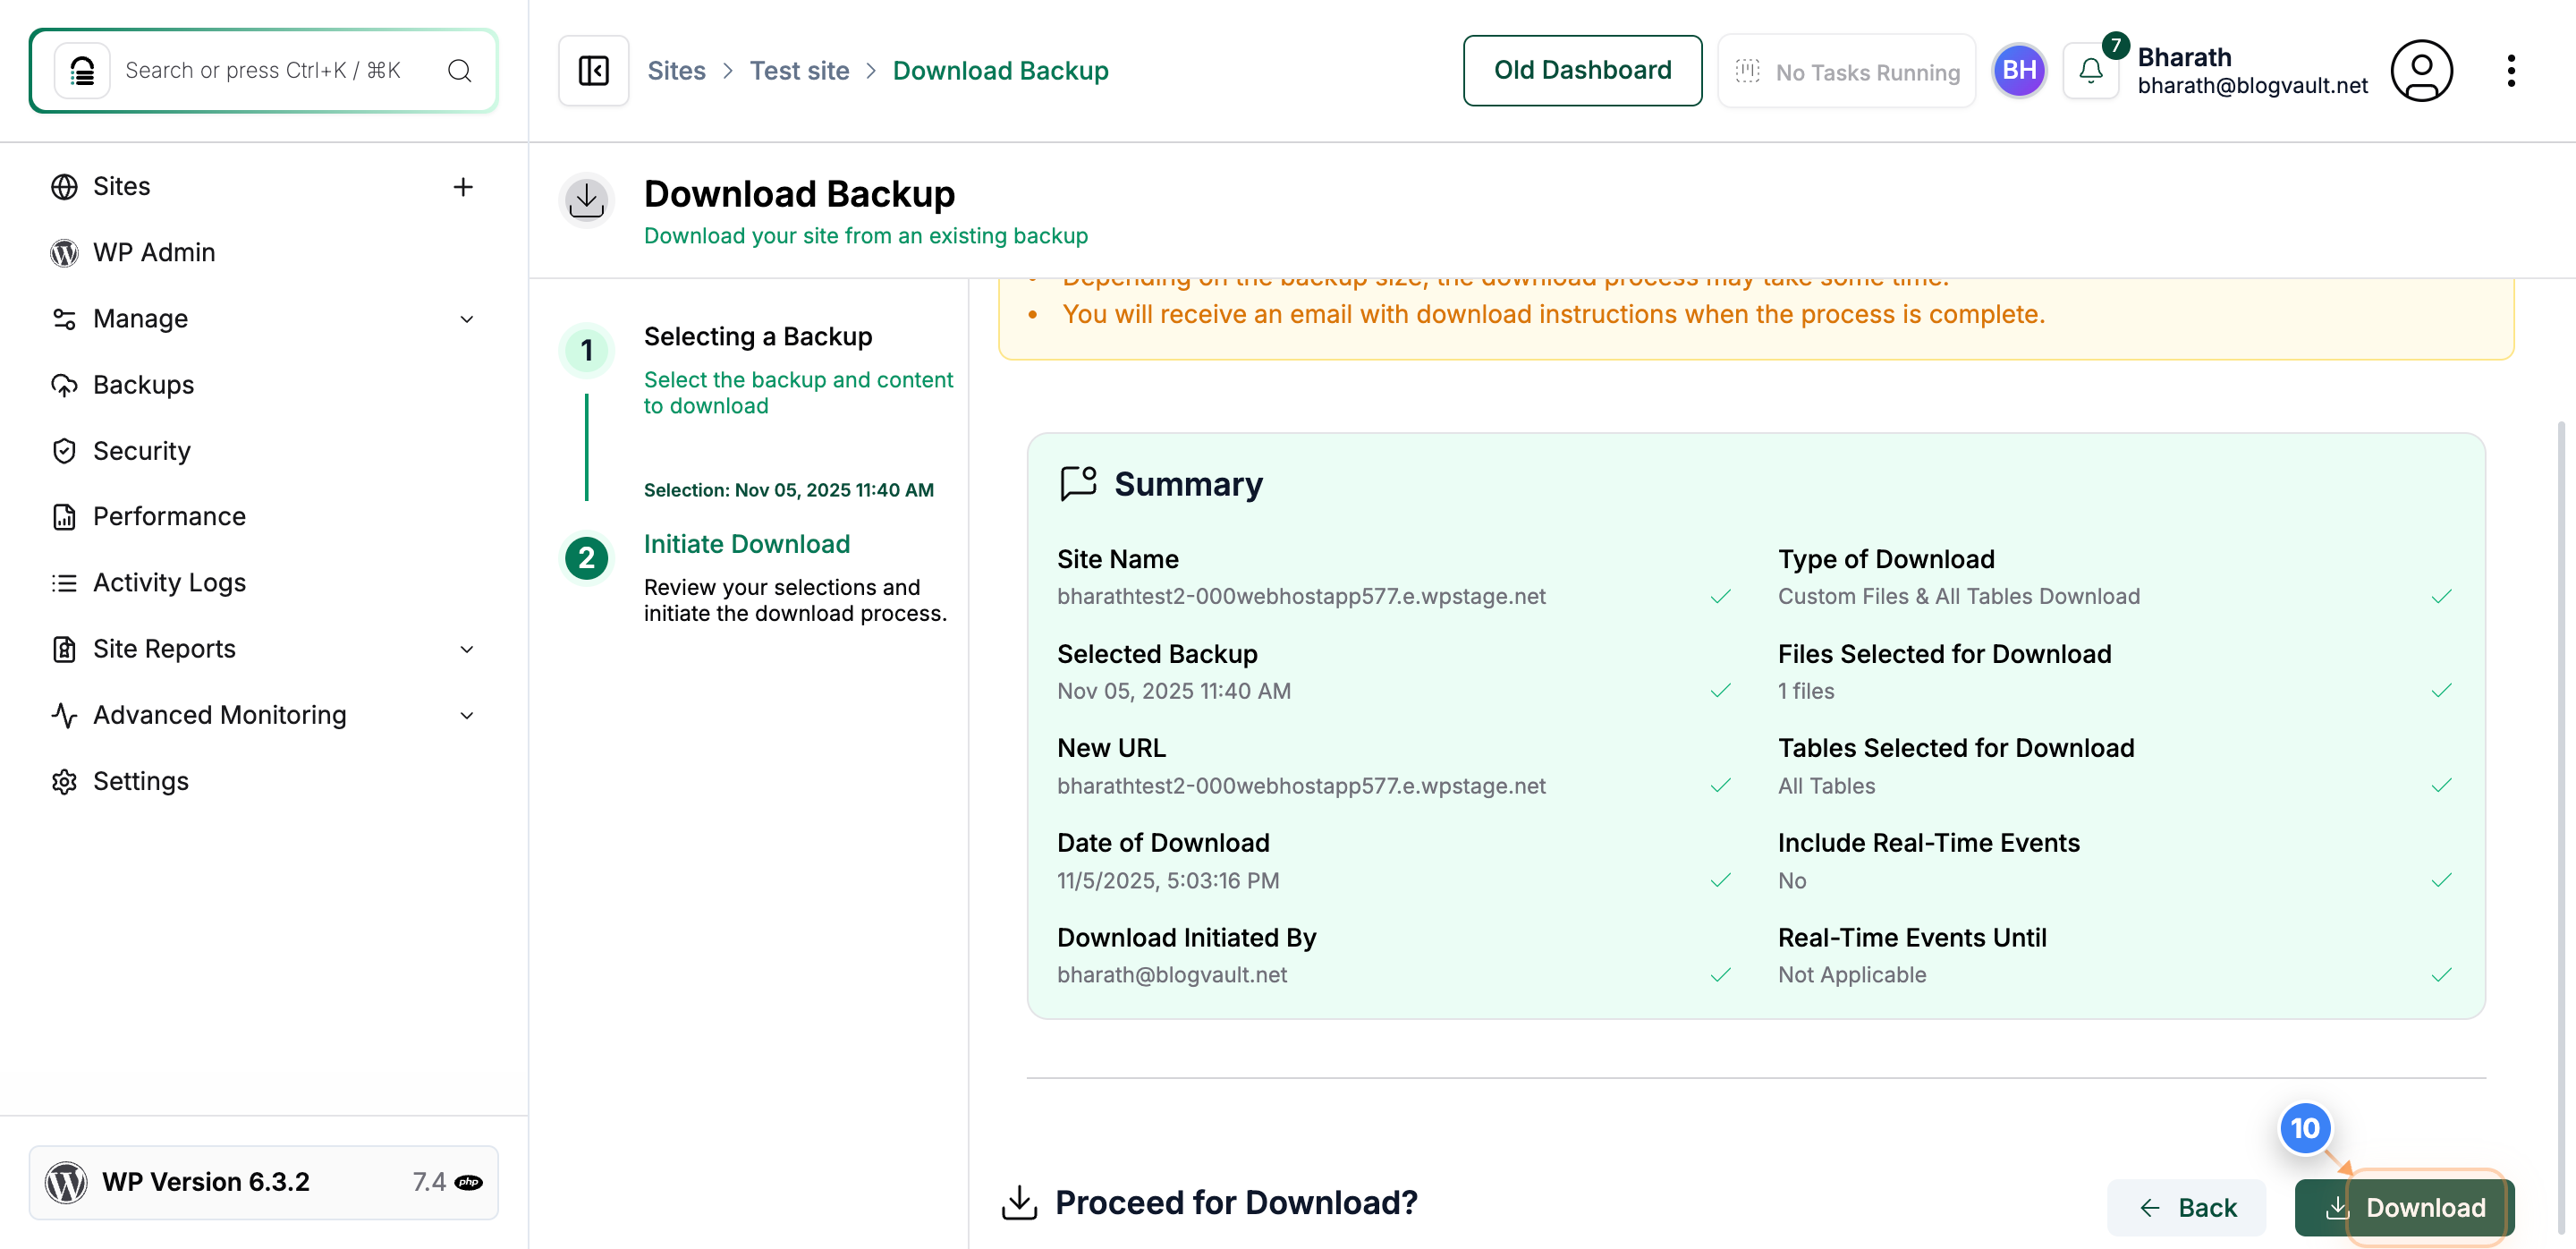Select Security in the sidebar
2576x1249 pixels.
tap(142, 450)
